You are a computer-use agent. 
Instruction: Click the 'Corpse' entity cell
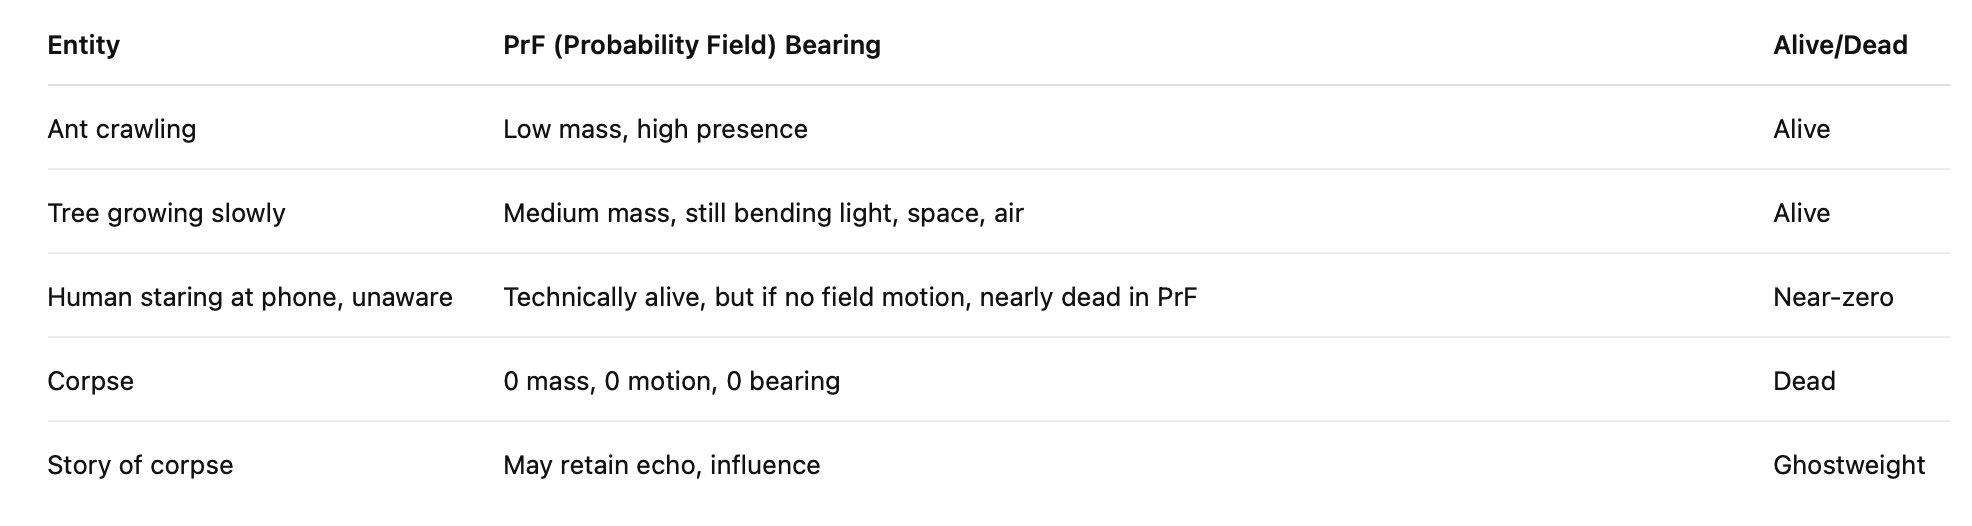(x=90, y=381)
